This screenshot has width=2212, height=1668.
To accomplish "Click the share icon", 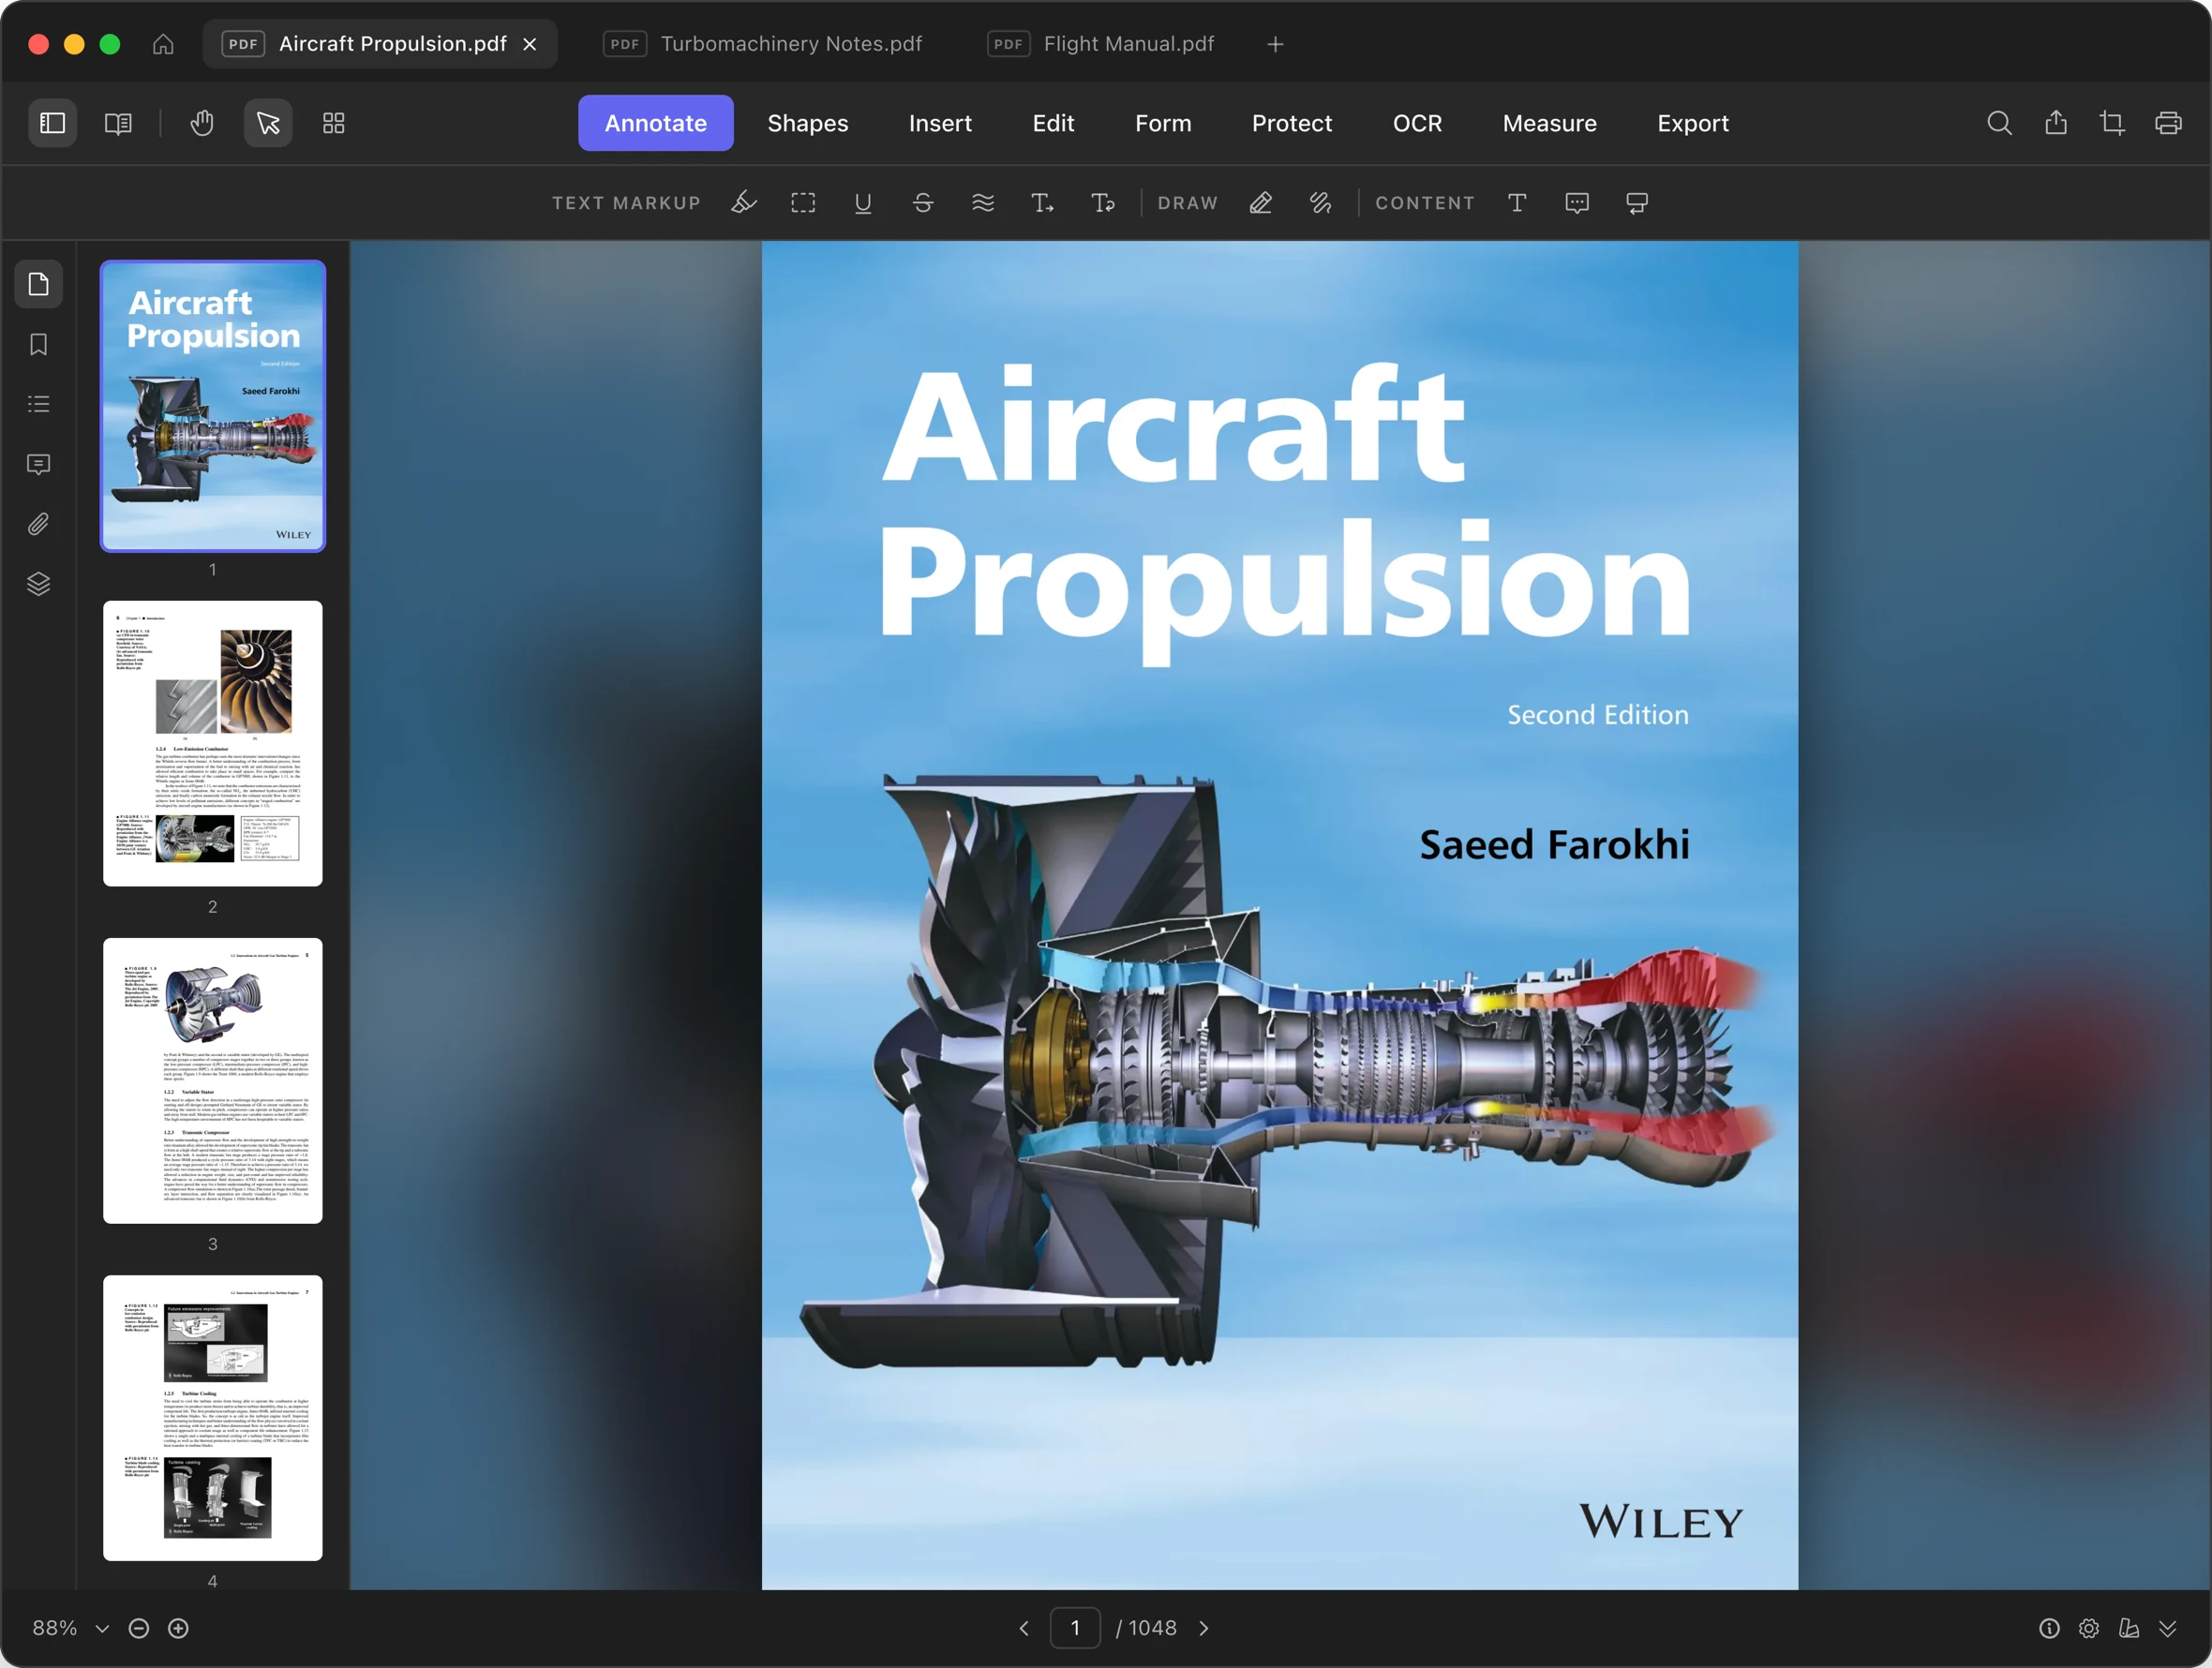I will (2056, 123).
